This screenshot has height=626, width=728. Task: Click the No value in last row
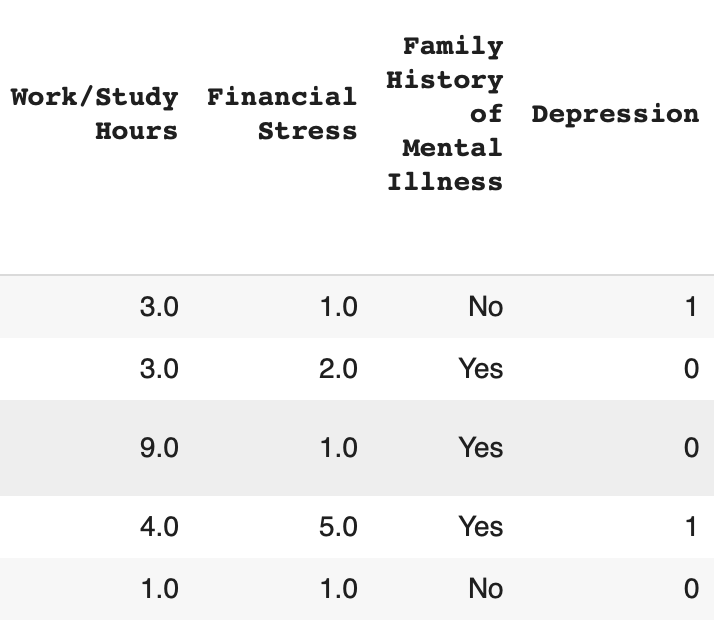pyautogui.click(x=485, y=589)
